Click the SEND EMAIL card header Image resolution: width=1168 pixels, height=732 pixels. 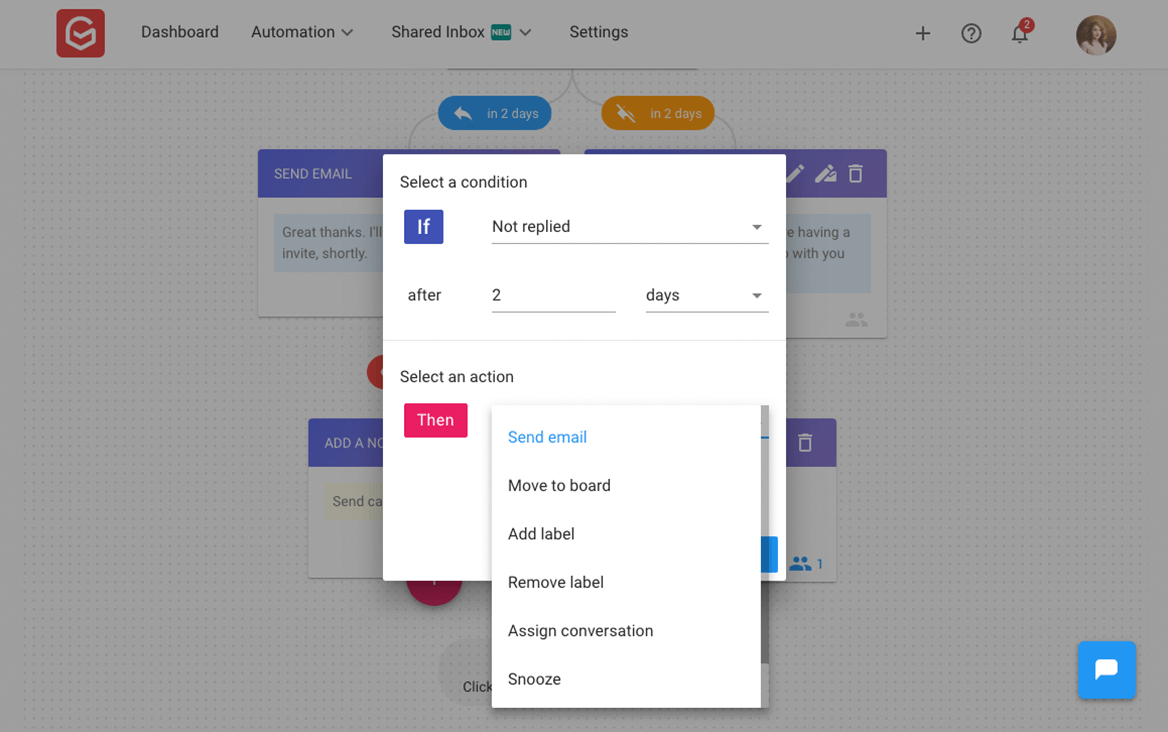pos(320,174)
